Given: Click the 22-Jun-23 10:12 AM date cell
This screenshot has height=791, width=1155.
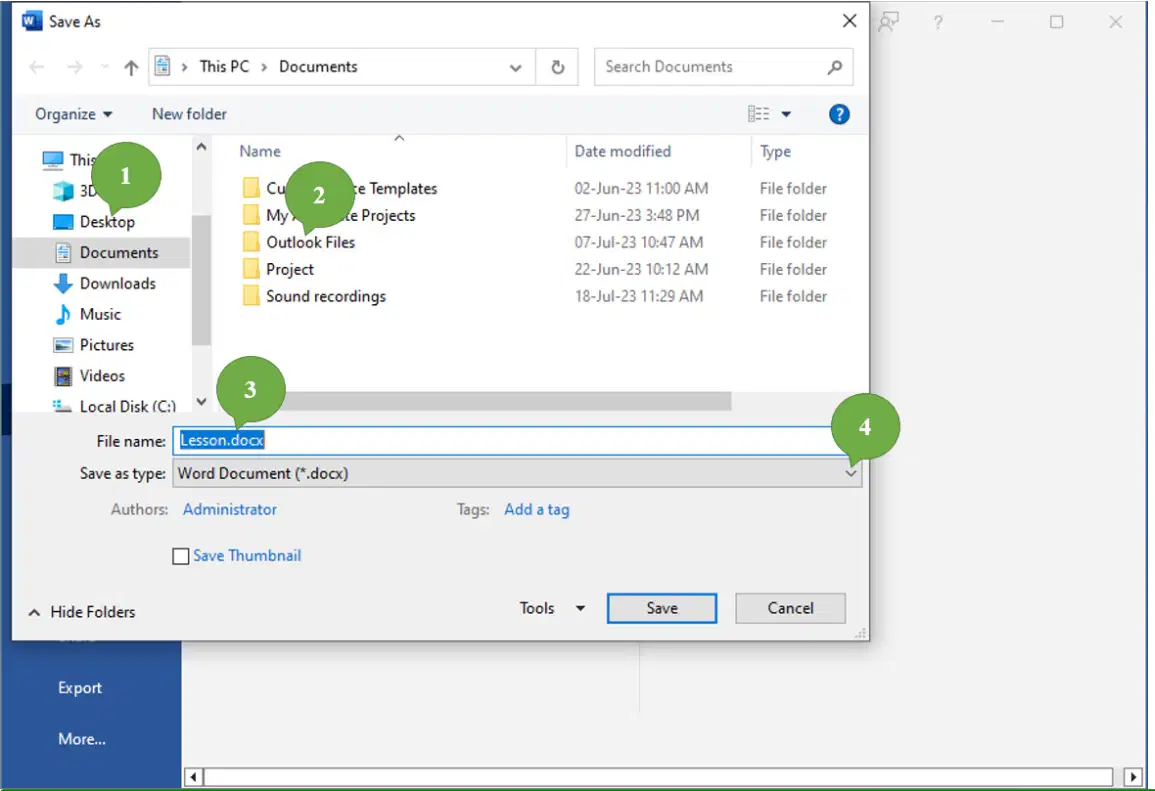Looking at the screenshot, I should (x=641, y=270).
